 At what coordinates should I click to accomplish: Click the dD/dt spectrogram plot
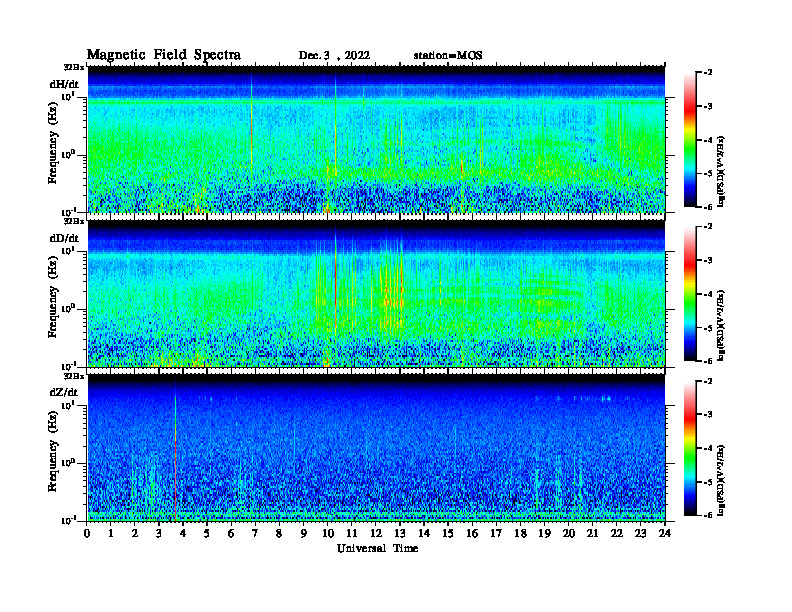pos(376,293)
